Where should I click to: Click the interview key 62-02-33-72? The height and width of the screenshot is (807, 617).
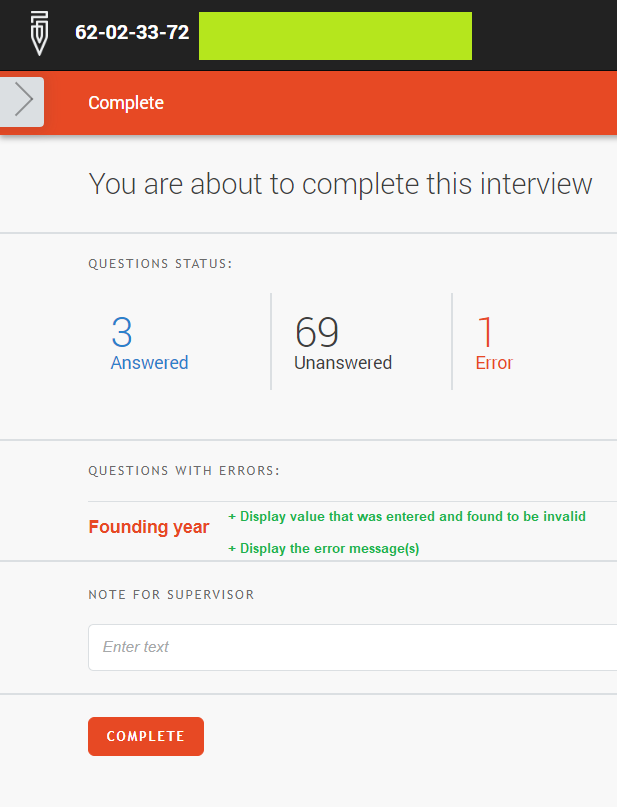[x=132, y=32]
